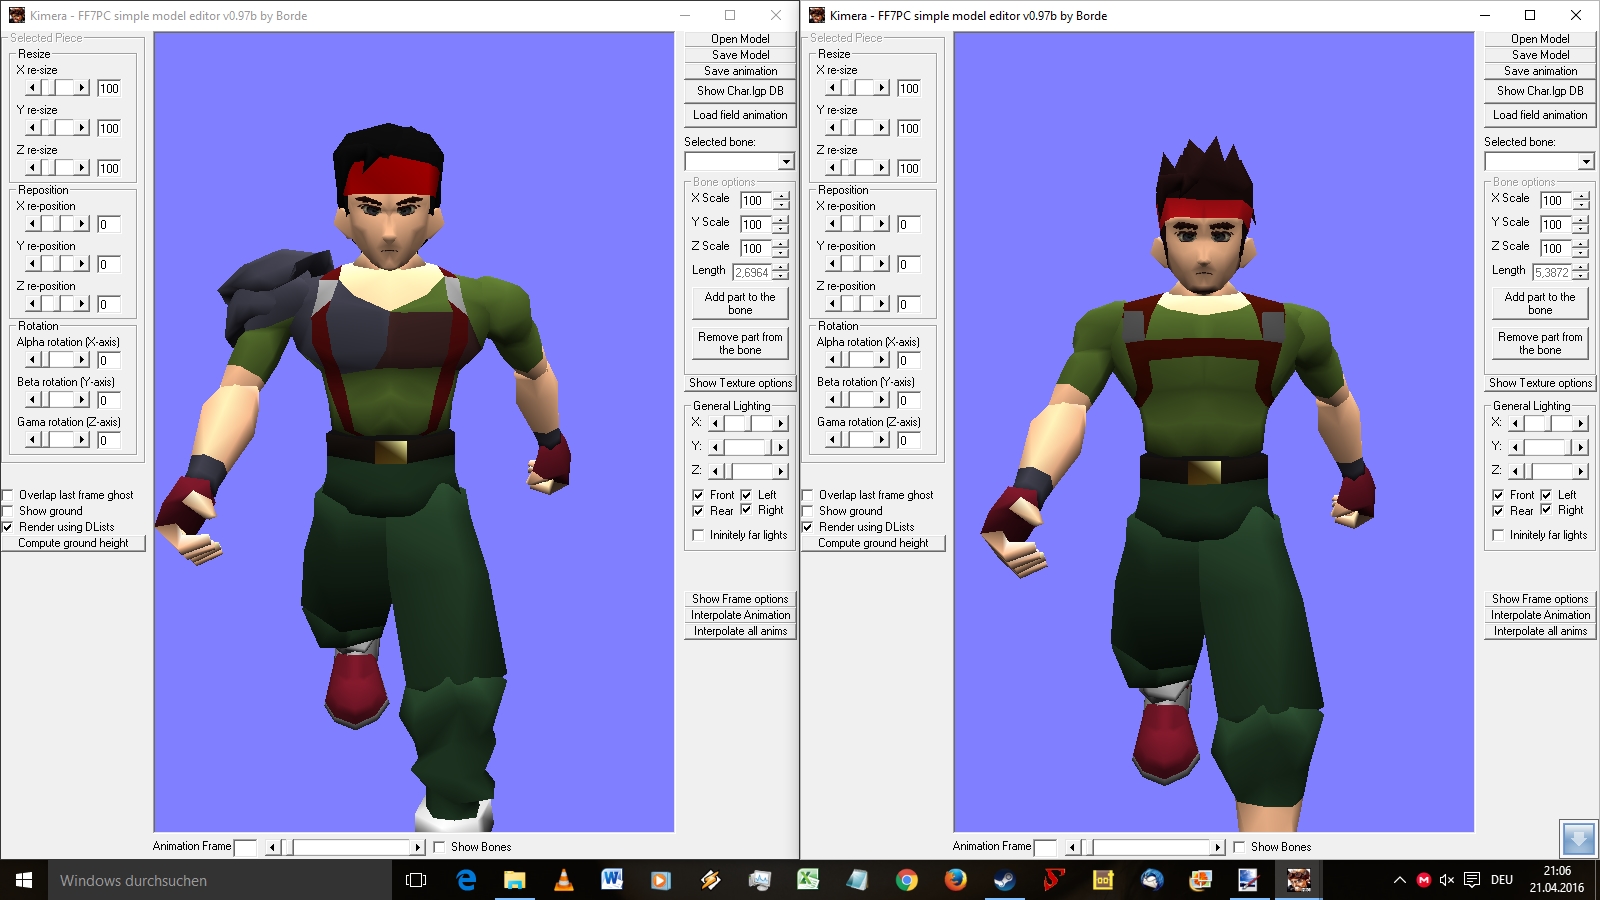Click the blue download arrow icon

pyautogui.click(x=1579, y=838)
